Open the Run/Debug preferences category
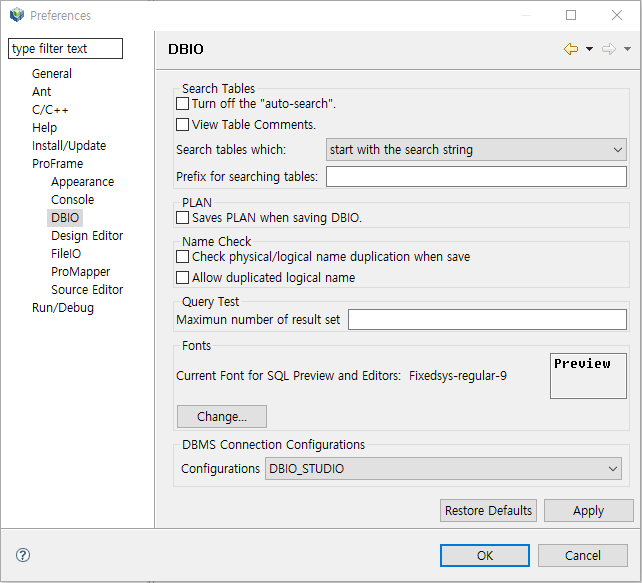 (62, 308)
